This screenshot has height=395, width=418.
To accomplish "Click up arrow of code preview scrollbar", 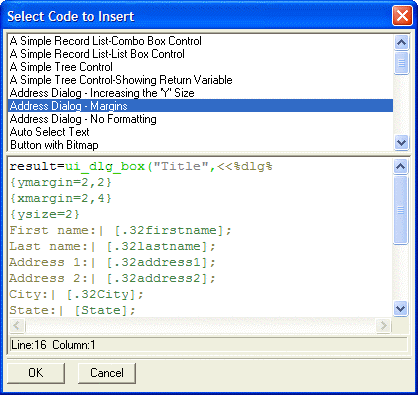I will pos(400,166).
